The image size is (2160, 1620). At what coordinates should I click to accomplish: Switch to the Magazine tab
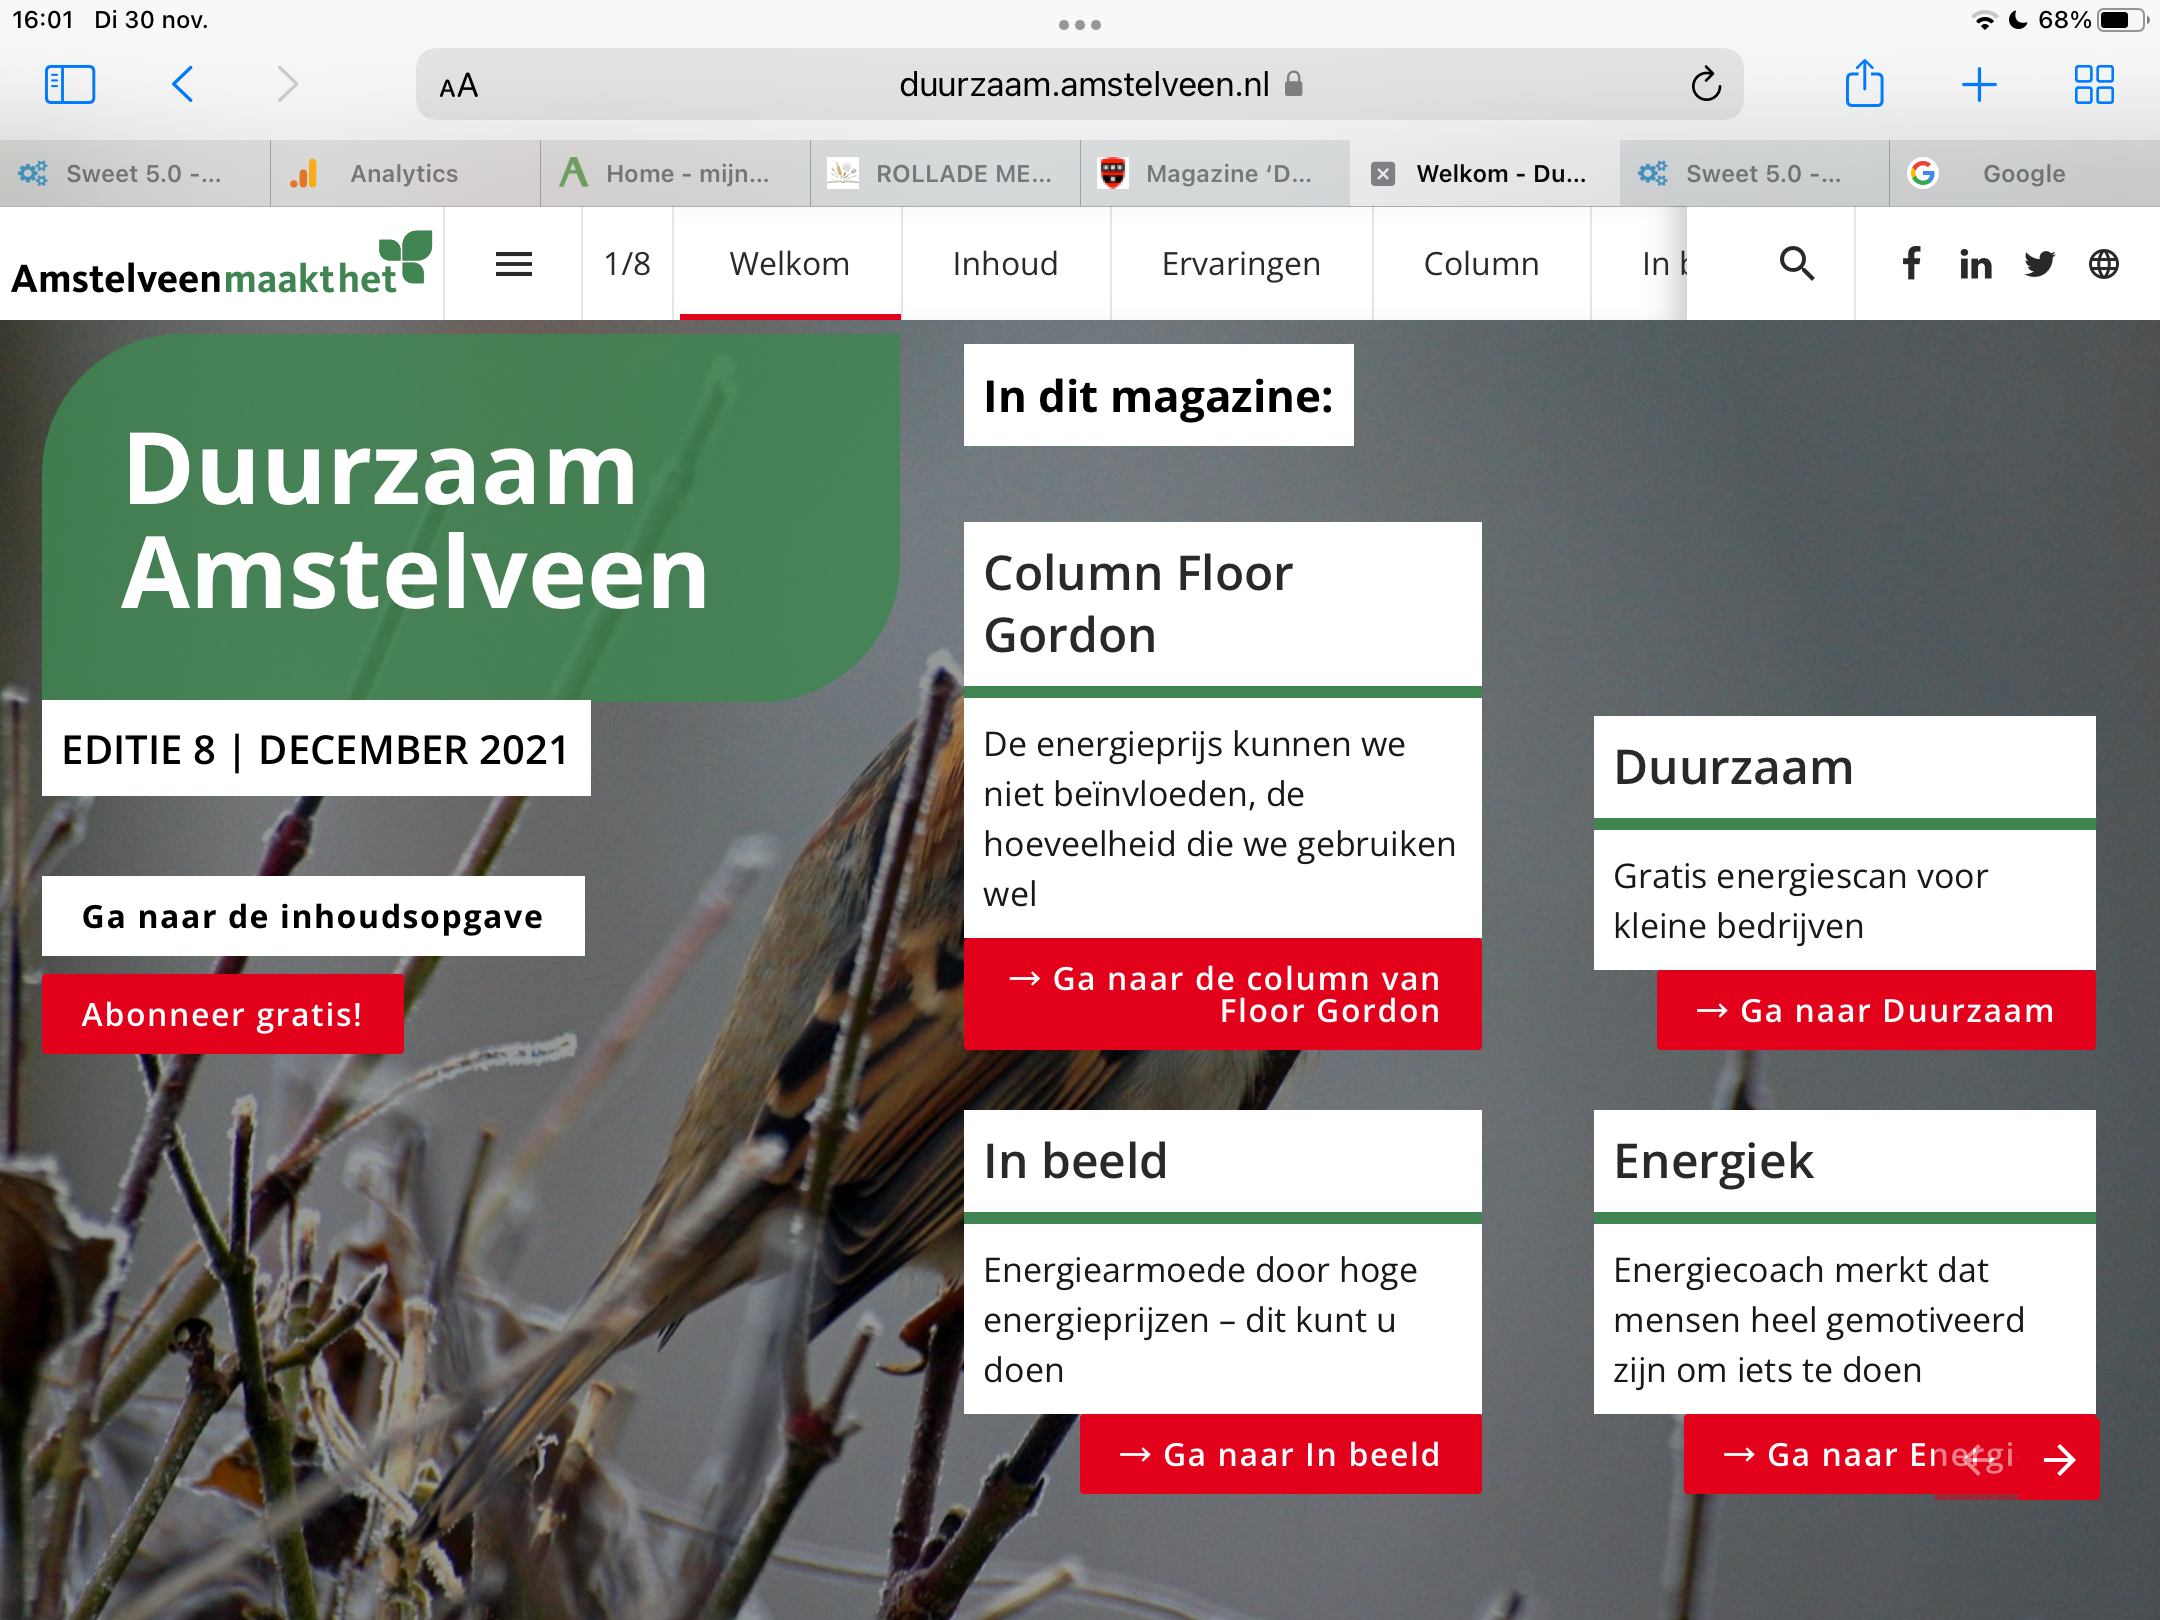(1215, 174)
